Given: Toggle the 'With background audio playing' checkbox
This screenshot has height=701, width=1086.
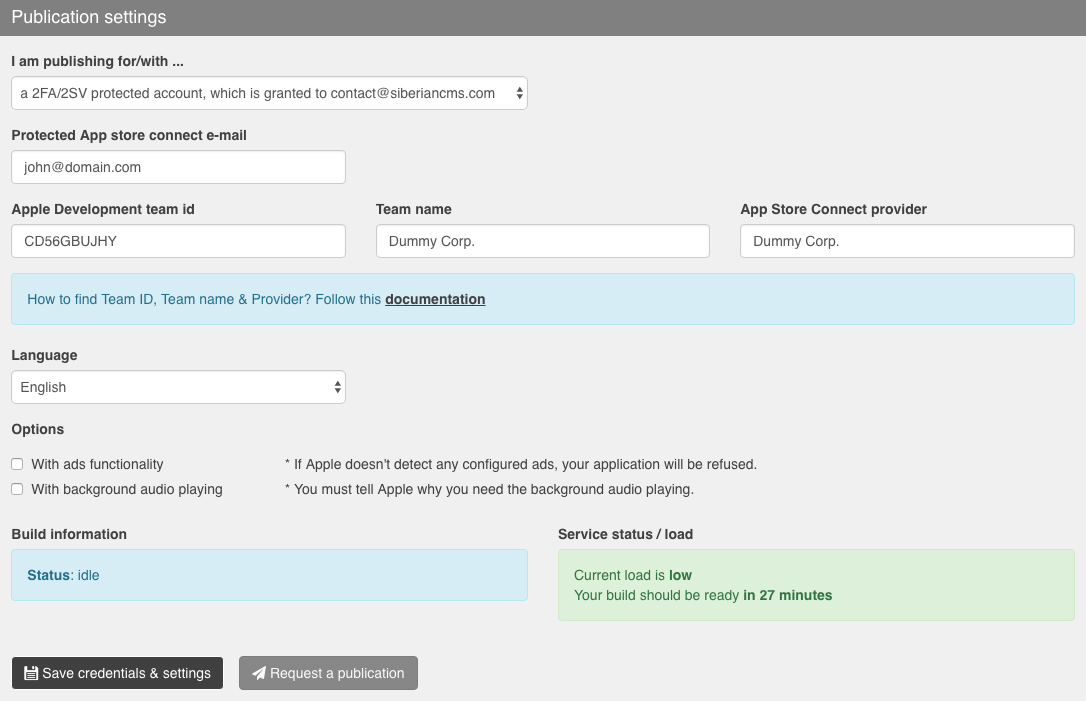Looking at the screenshot, I should coord(17,489).
